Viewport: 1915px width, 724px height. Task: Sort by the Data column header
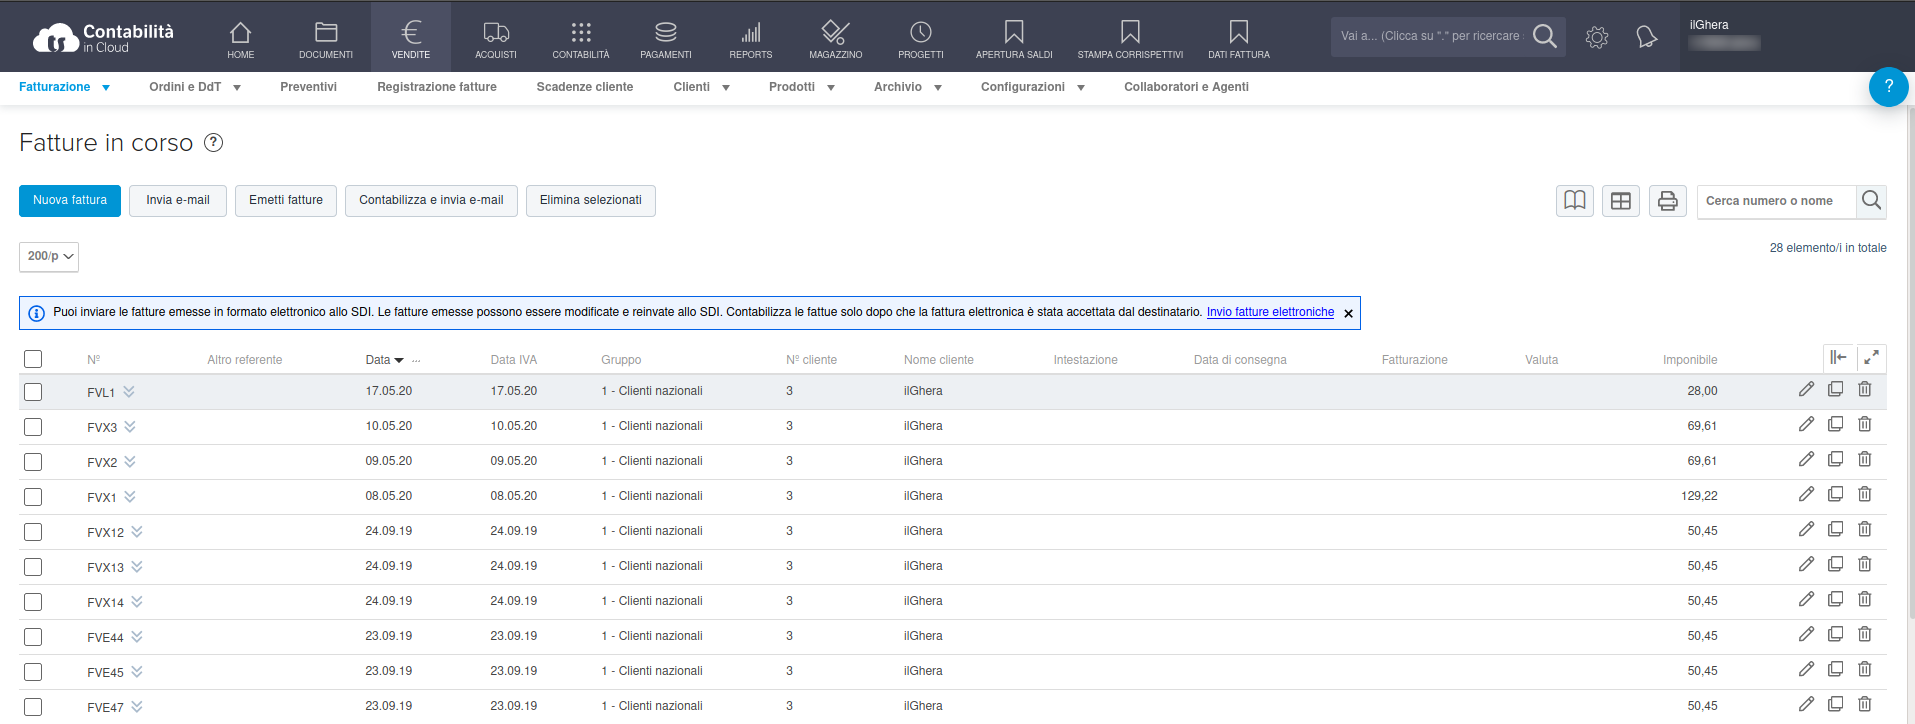click(378, 360)
